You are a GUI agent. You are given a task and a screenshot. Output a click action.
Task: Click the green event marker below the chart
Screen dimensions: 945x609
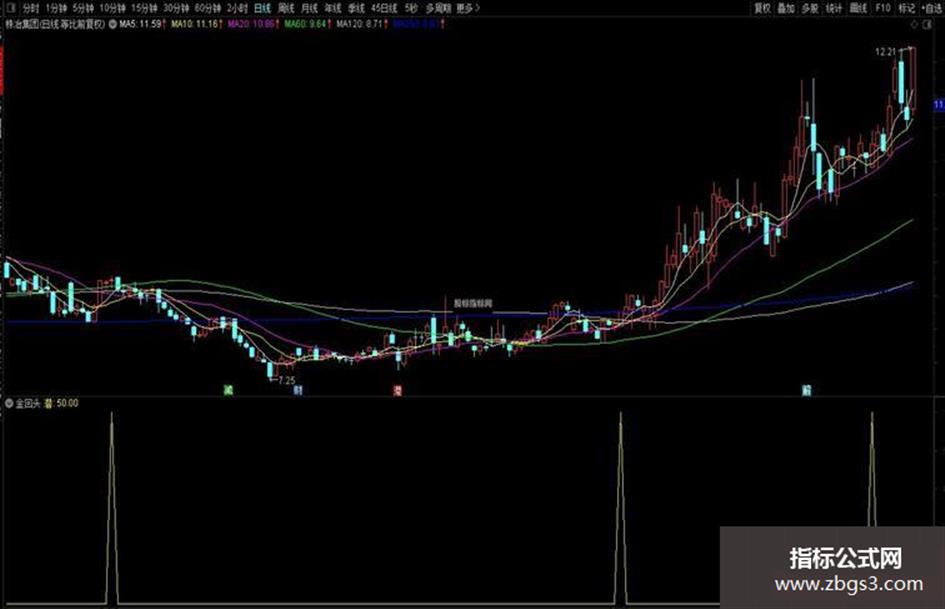[228, 390]
